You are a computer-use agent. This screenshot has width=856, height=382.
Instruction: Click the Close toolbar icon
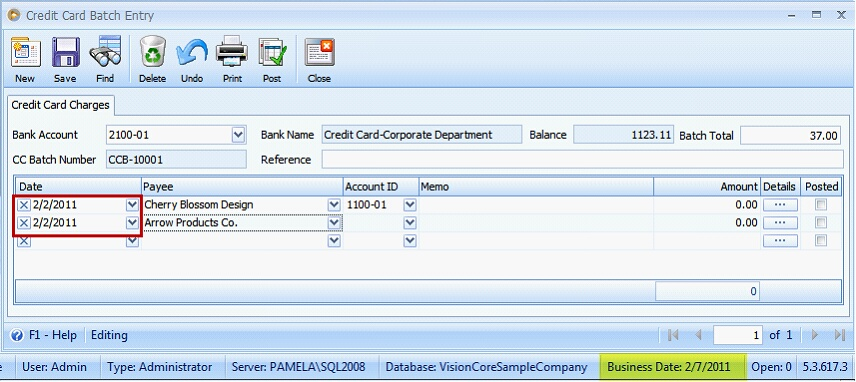pos(319,53)
